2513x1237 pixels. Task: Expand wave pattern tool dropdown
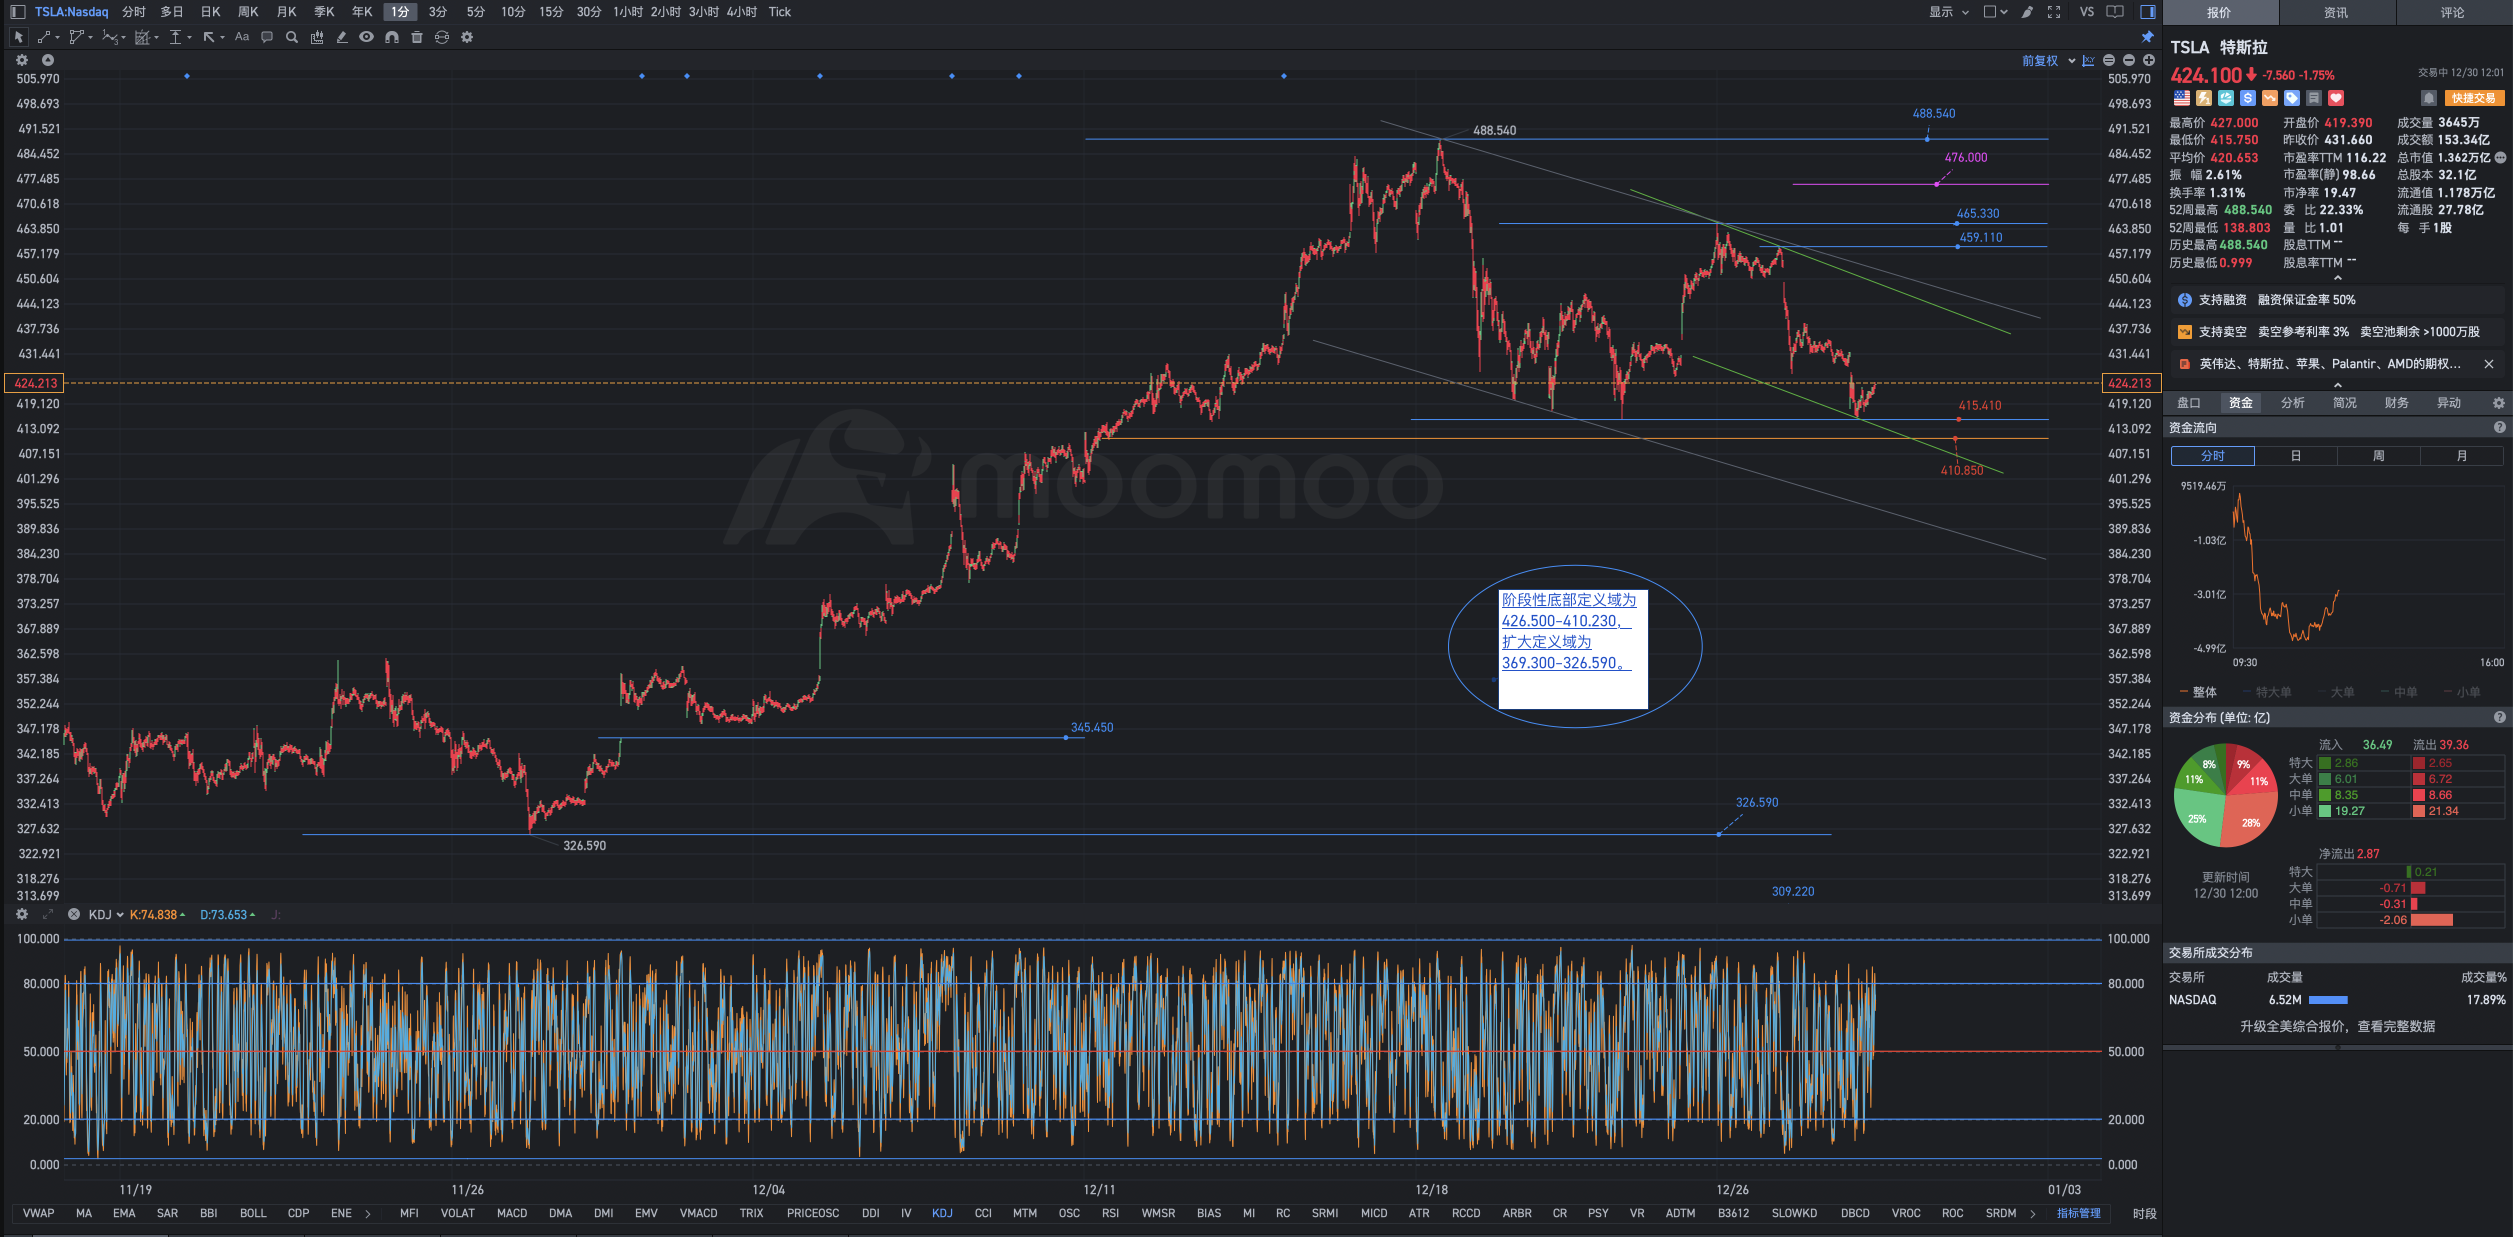tap(123, 38)
